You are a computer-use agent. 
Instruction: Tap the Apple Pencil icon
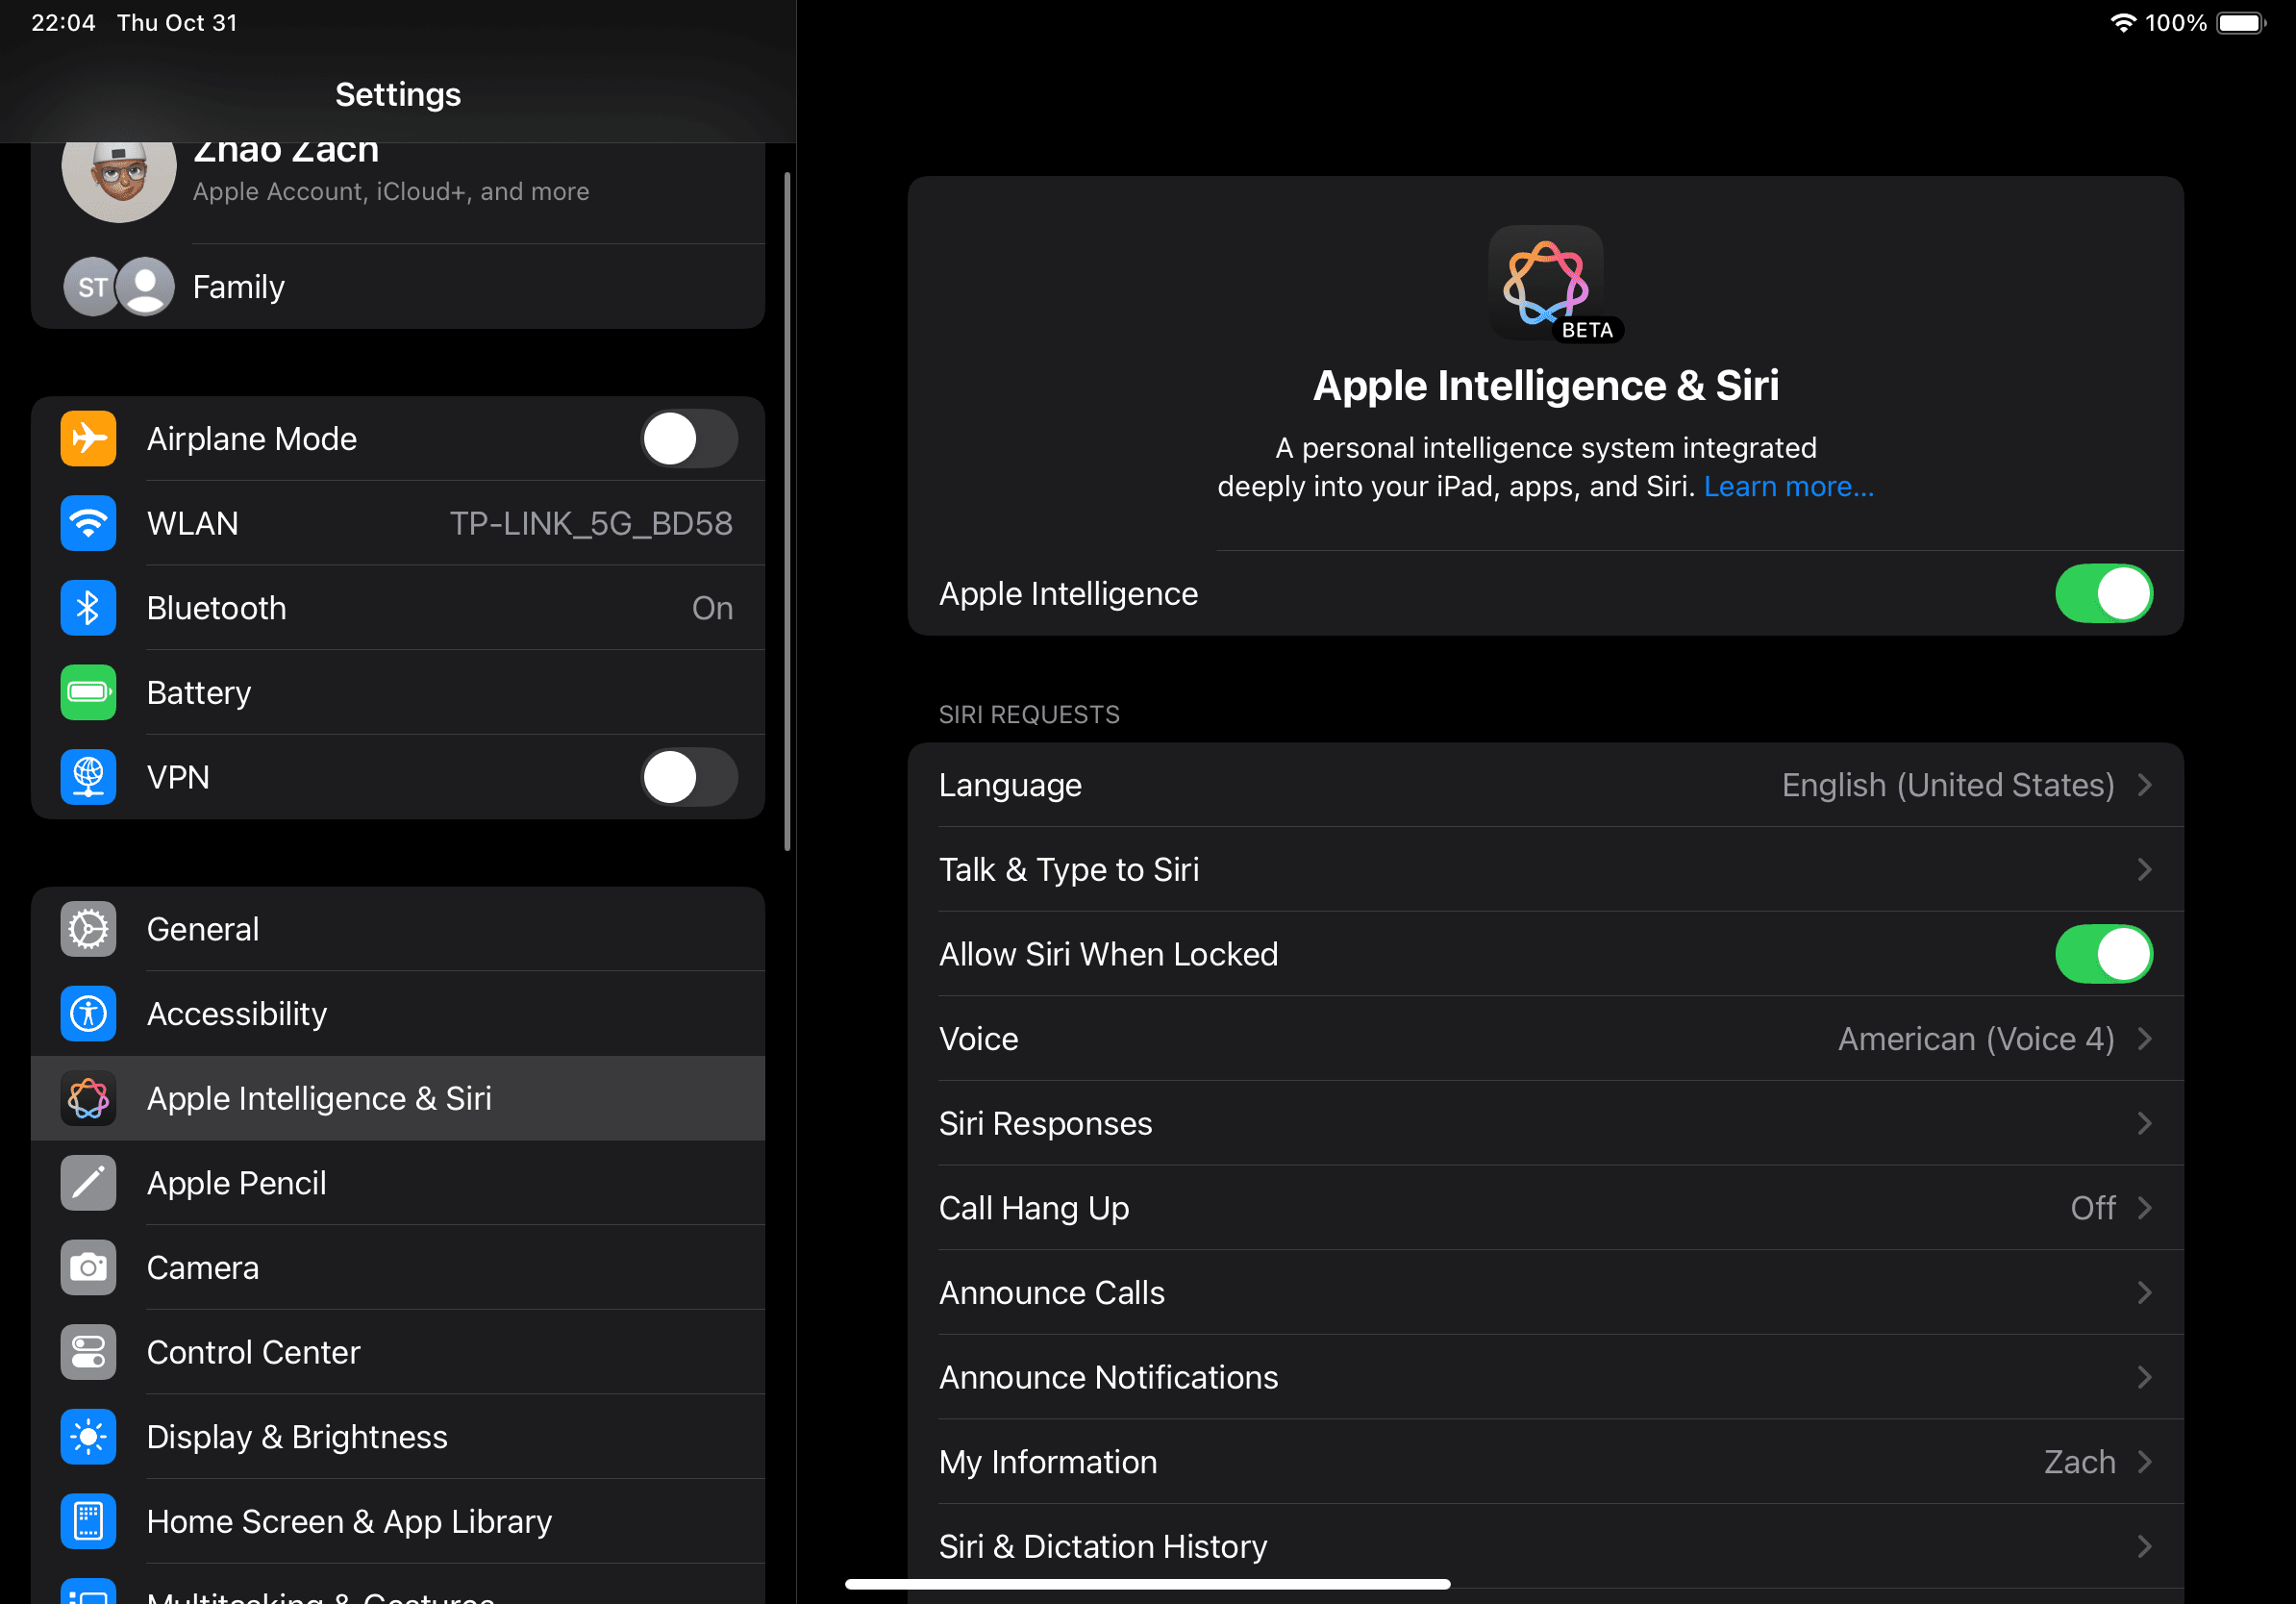88,1183
